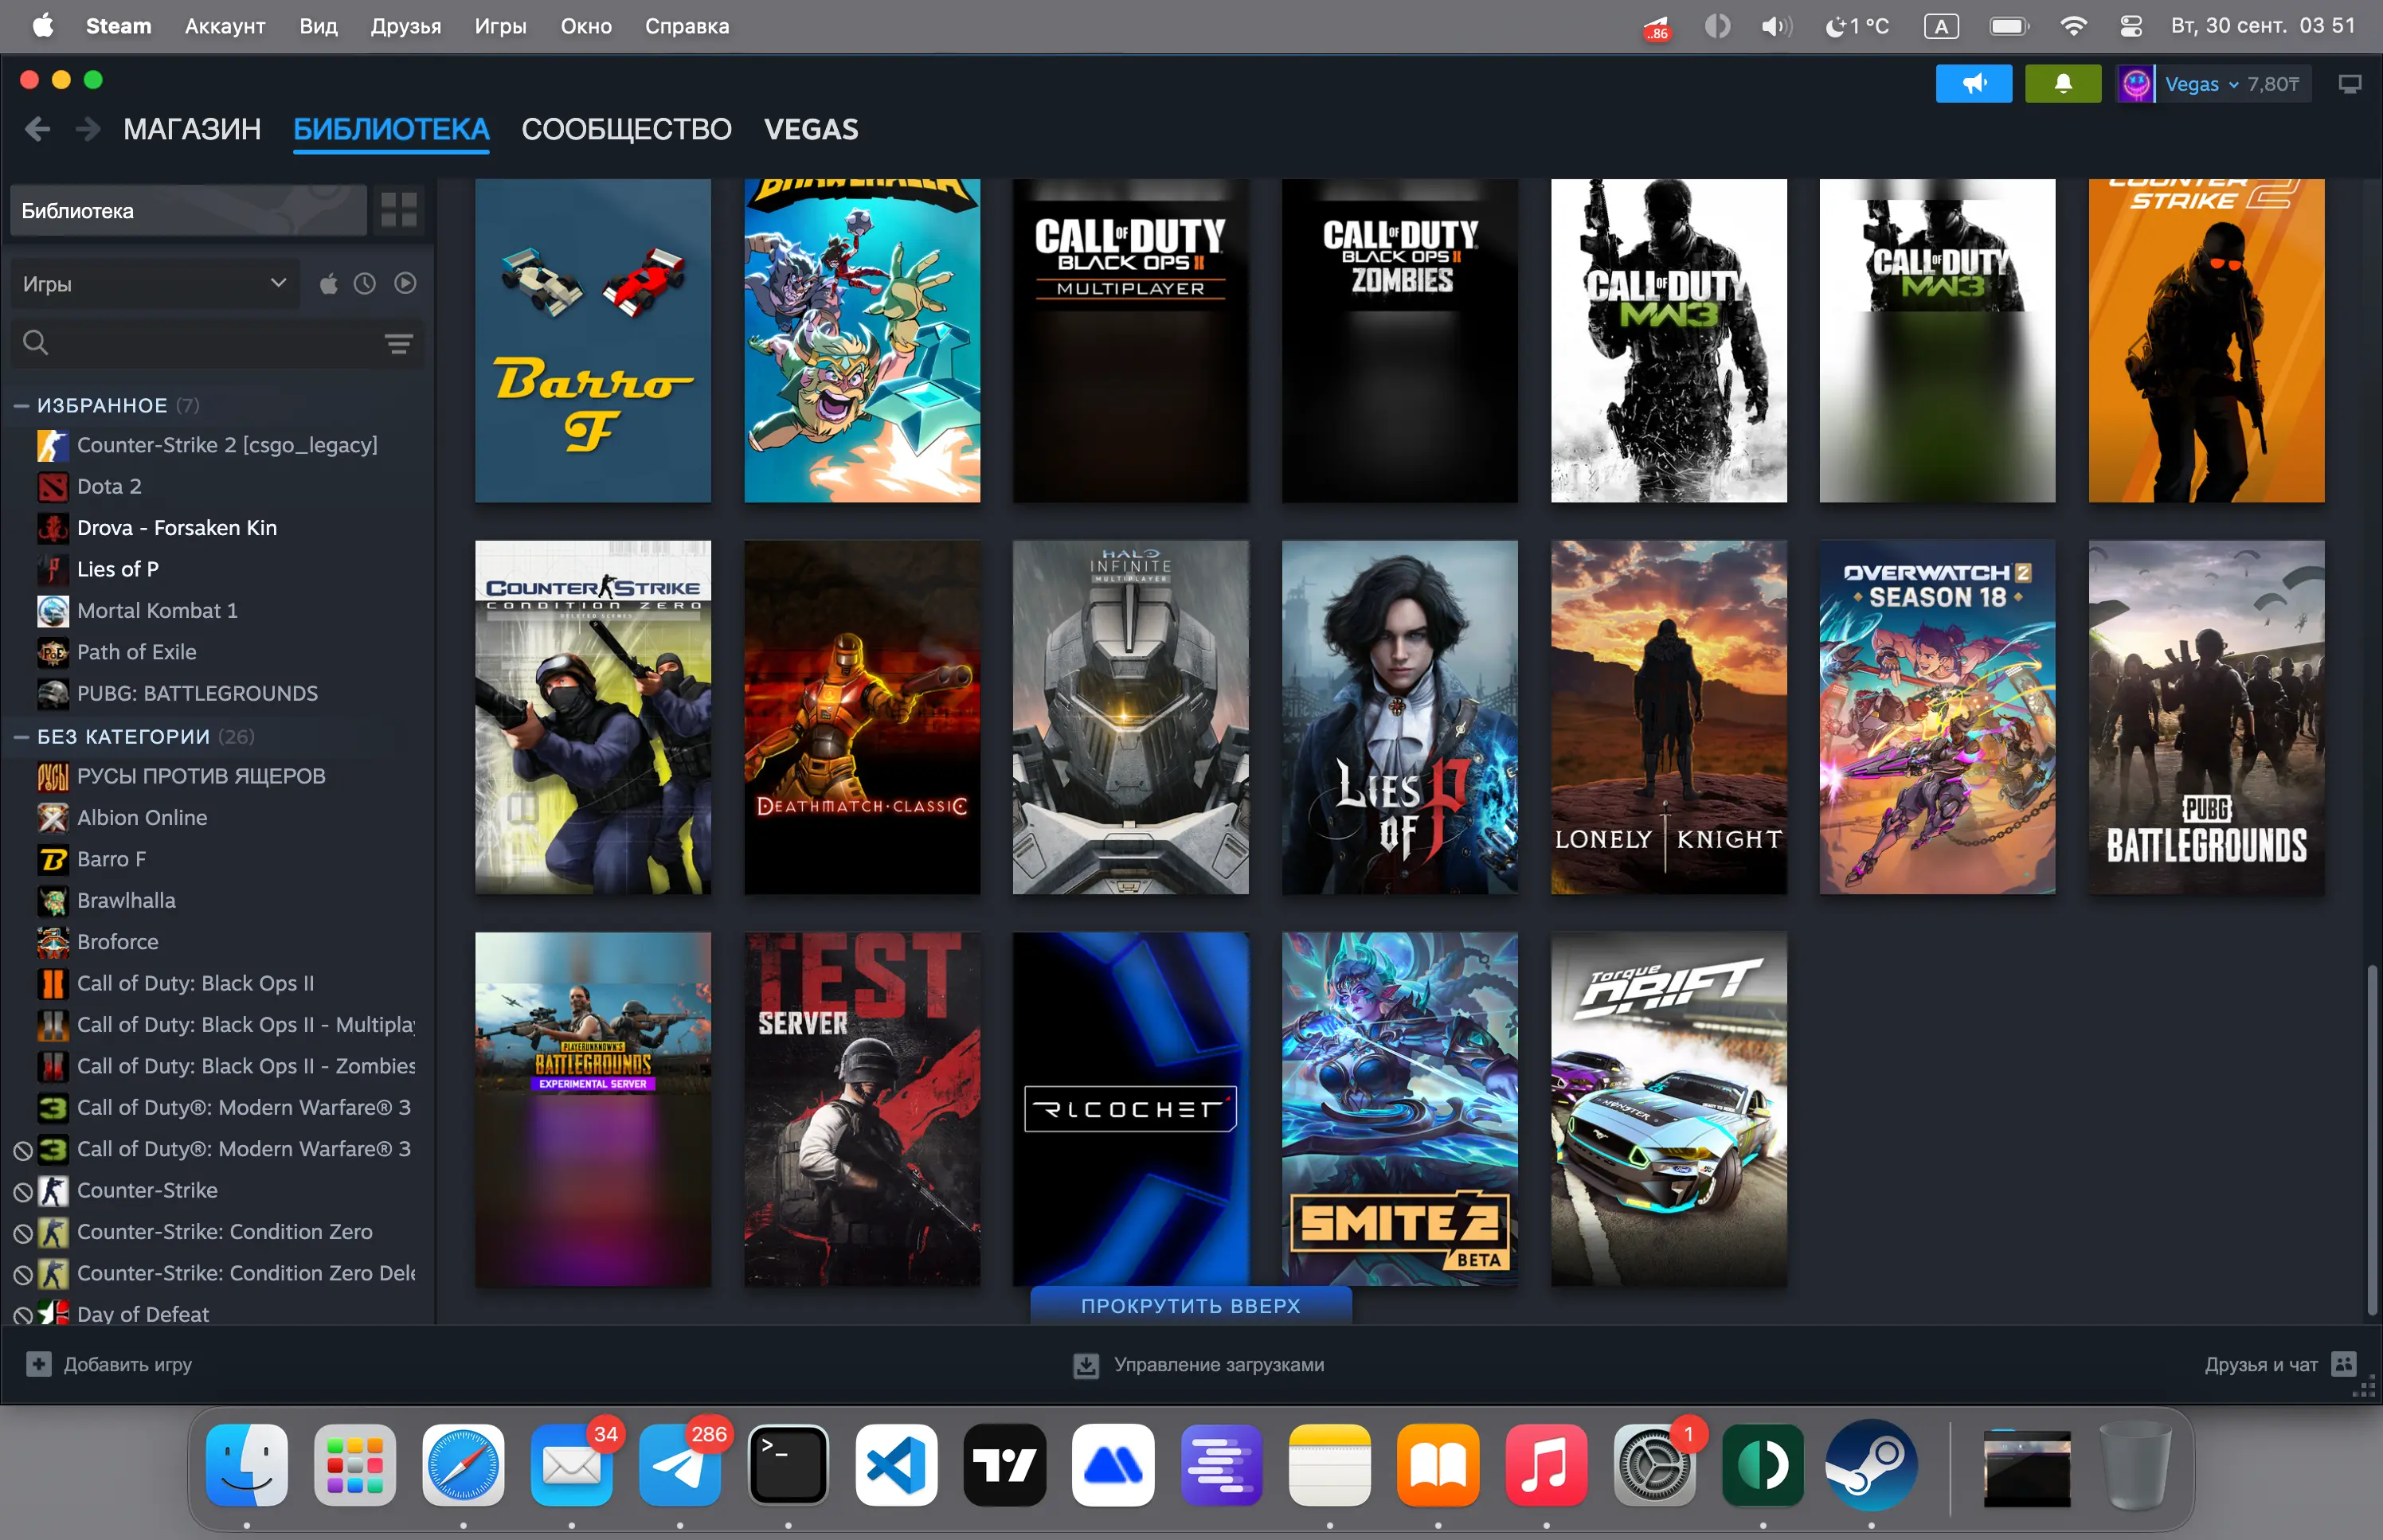Launch Visual Studio Code from dock

[x=897, y=1465]
